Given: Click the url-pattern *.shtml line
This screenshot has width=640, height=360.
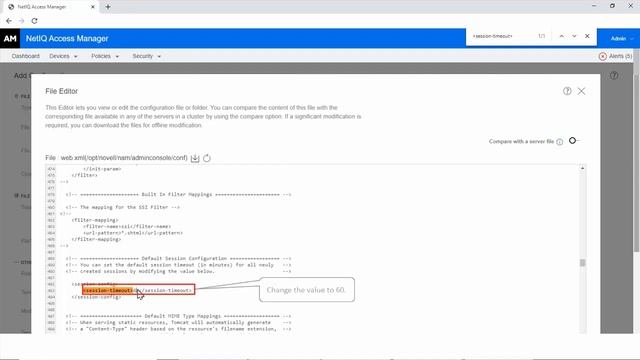Looking at the screenshot, I should click(133, 233).
